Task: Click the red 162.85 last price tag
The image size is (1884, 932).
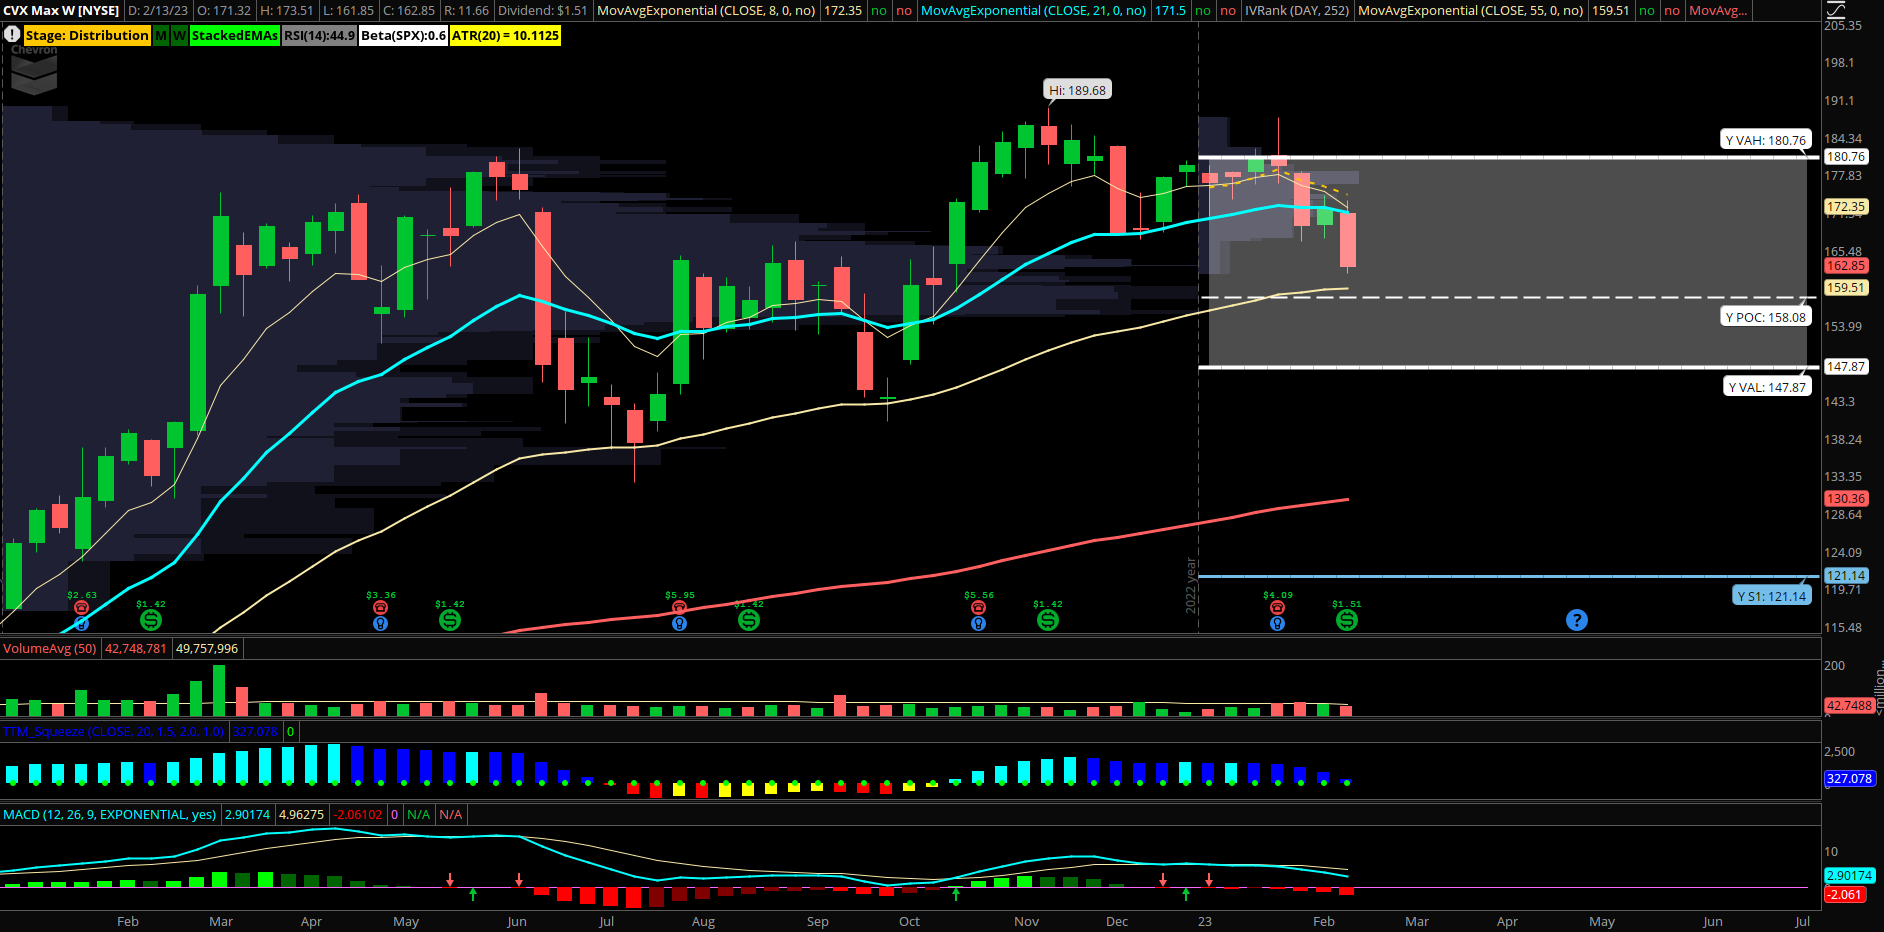Action: [1846, 265]
